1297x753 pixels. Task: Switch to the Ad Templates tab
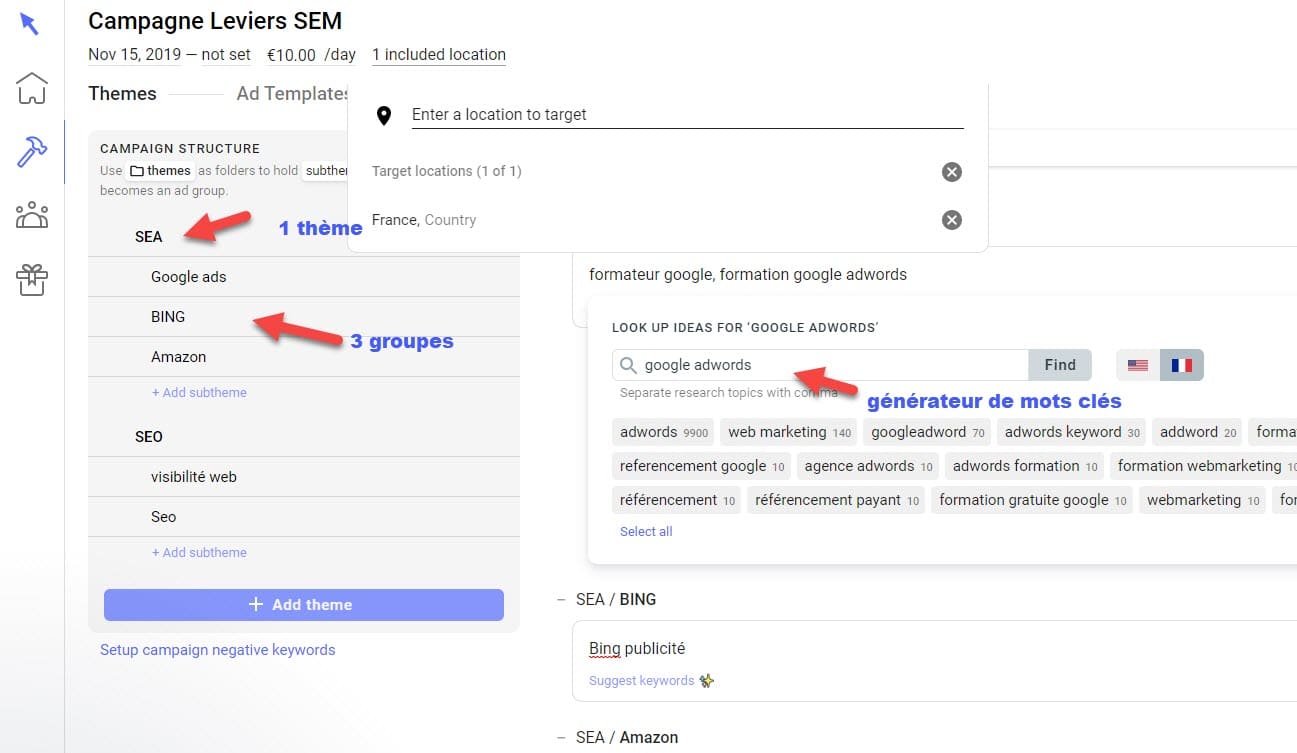292,94
